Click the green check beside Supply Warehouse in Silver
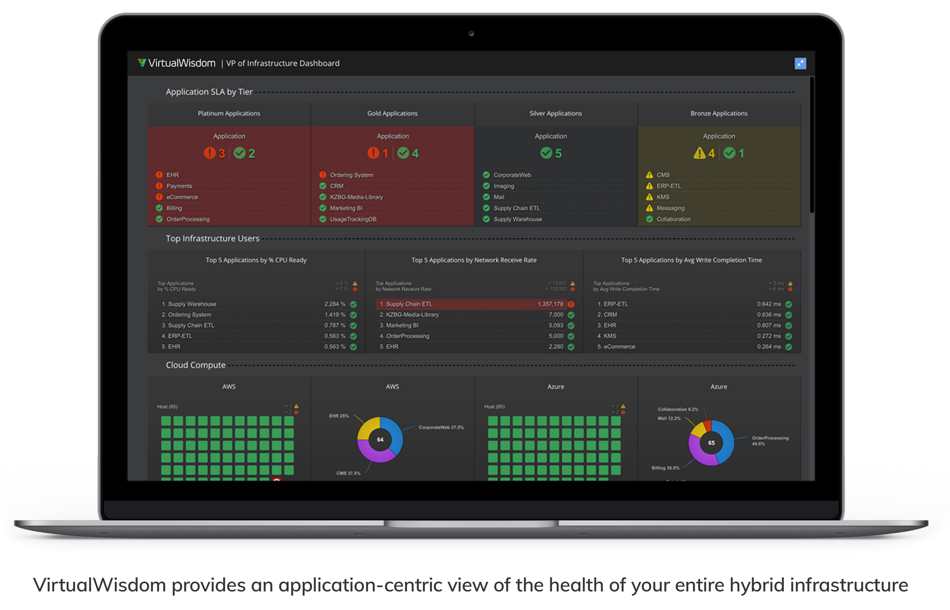The image size is (950, 610). [x=487, y=219]
